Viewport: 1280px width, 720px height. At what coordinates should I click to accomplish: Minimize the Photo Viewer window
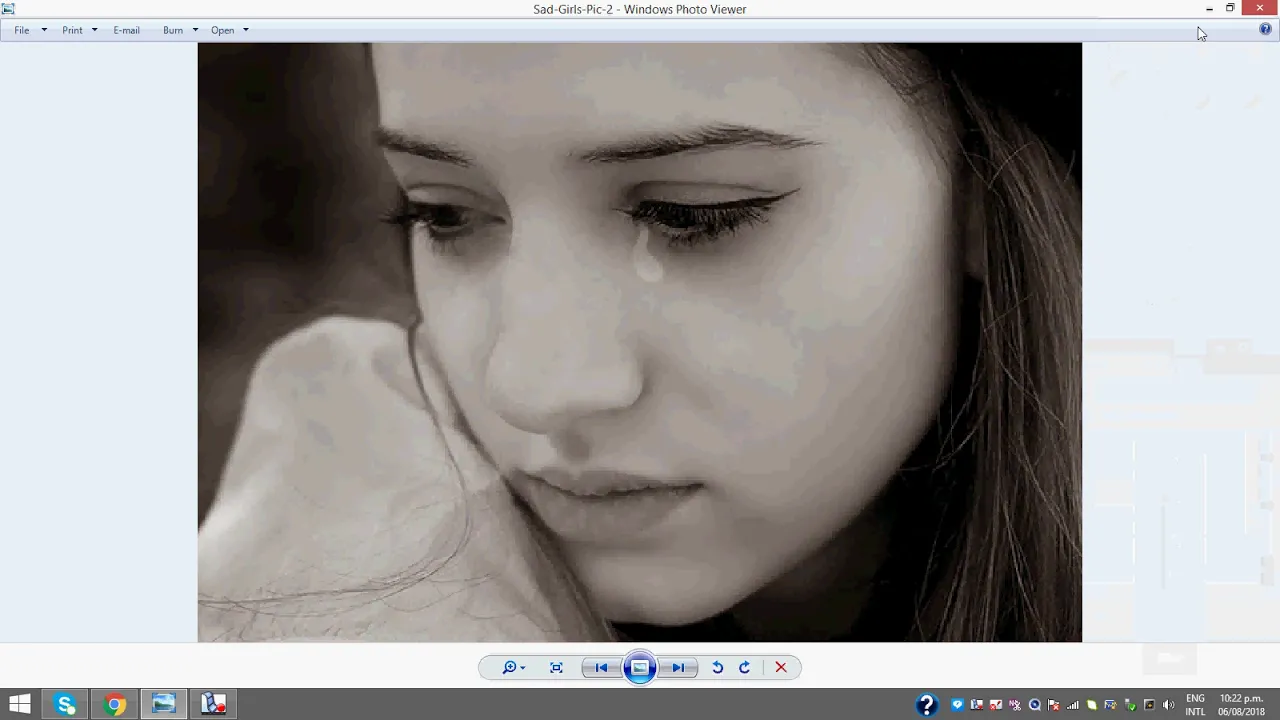[x=1210, y=9]
